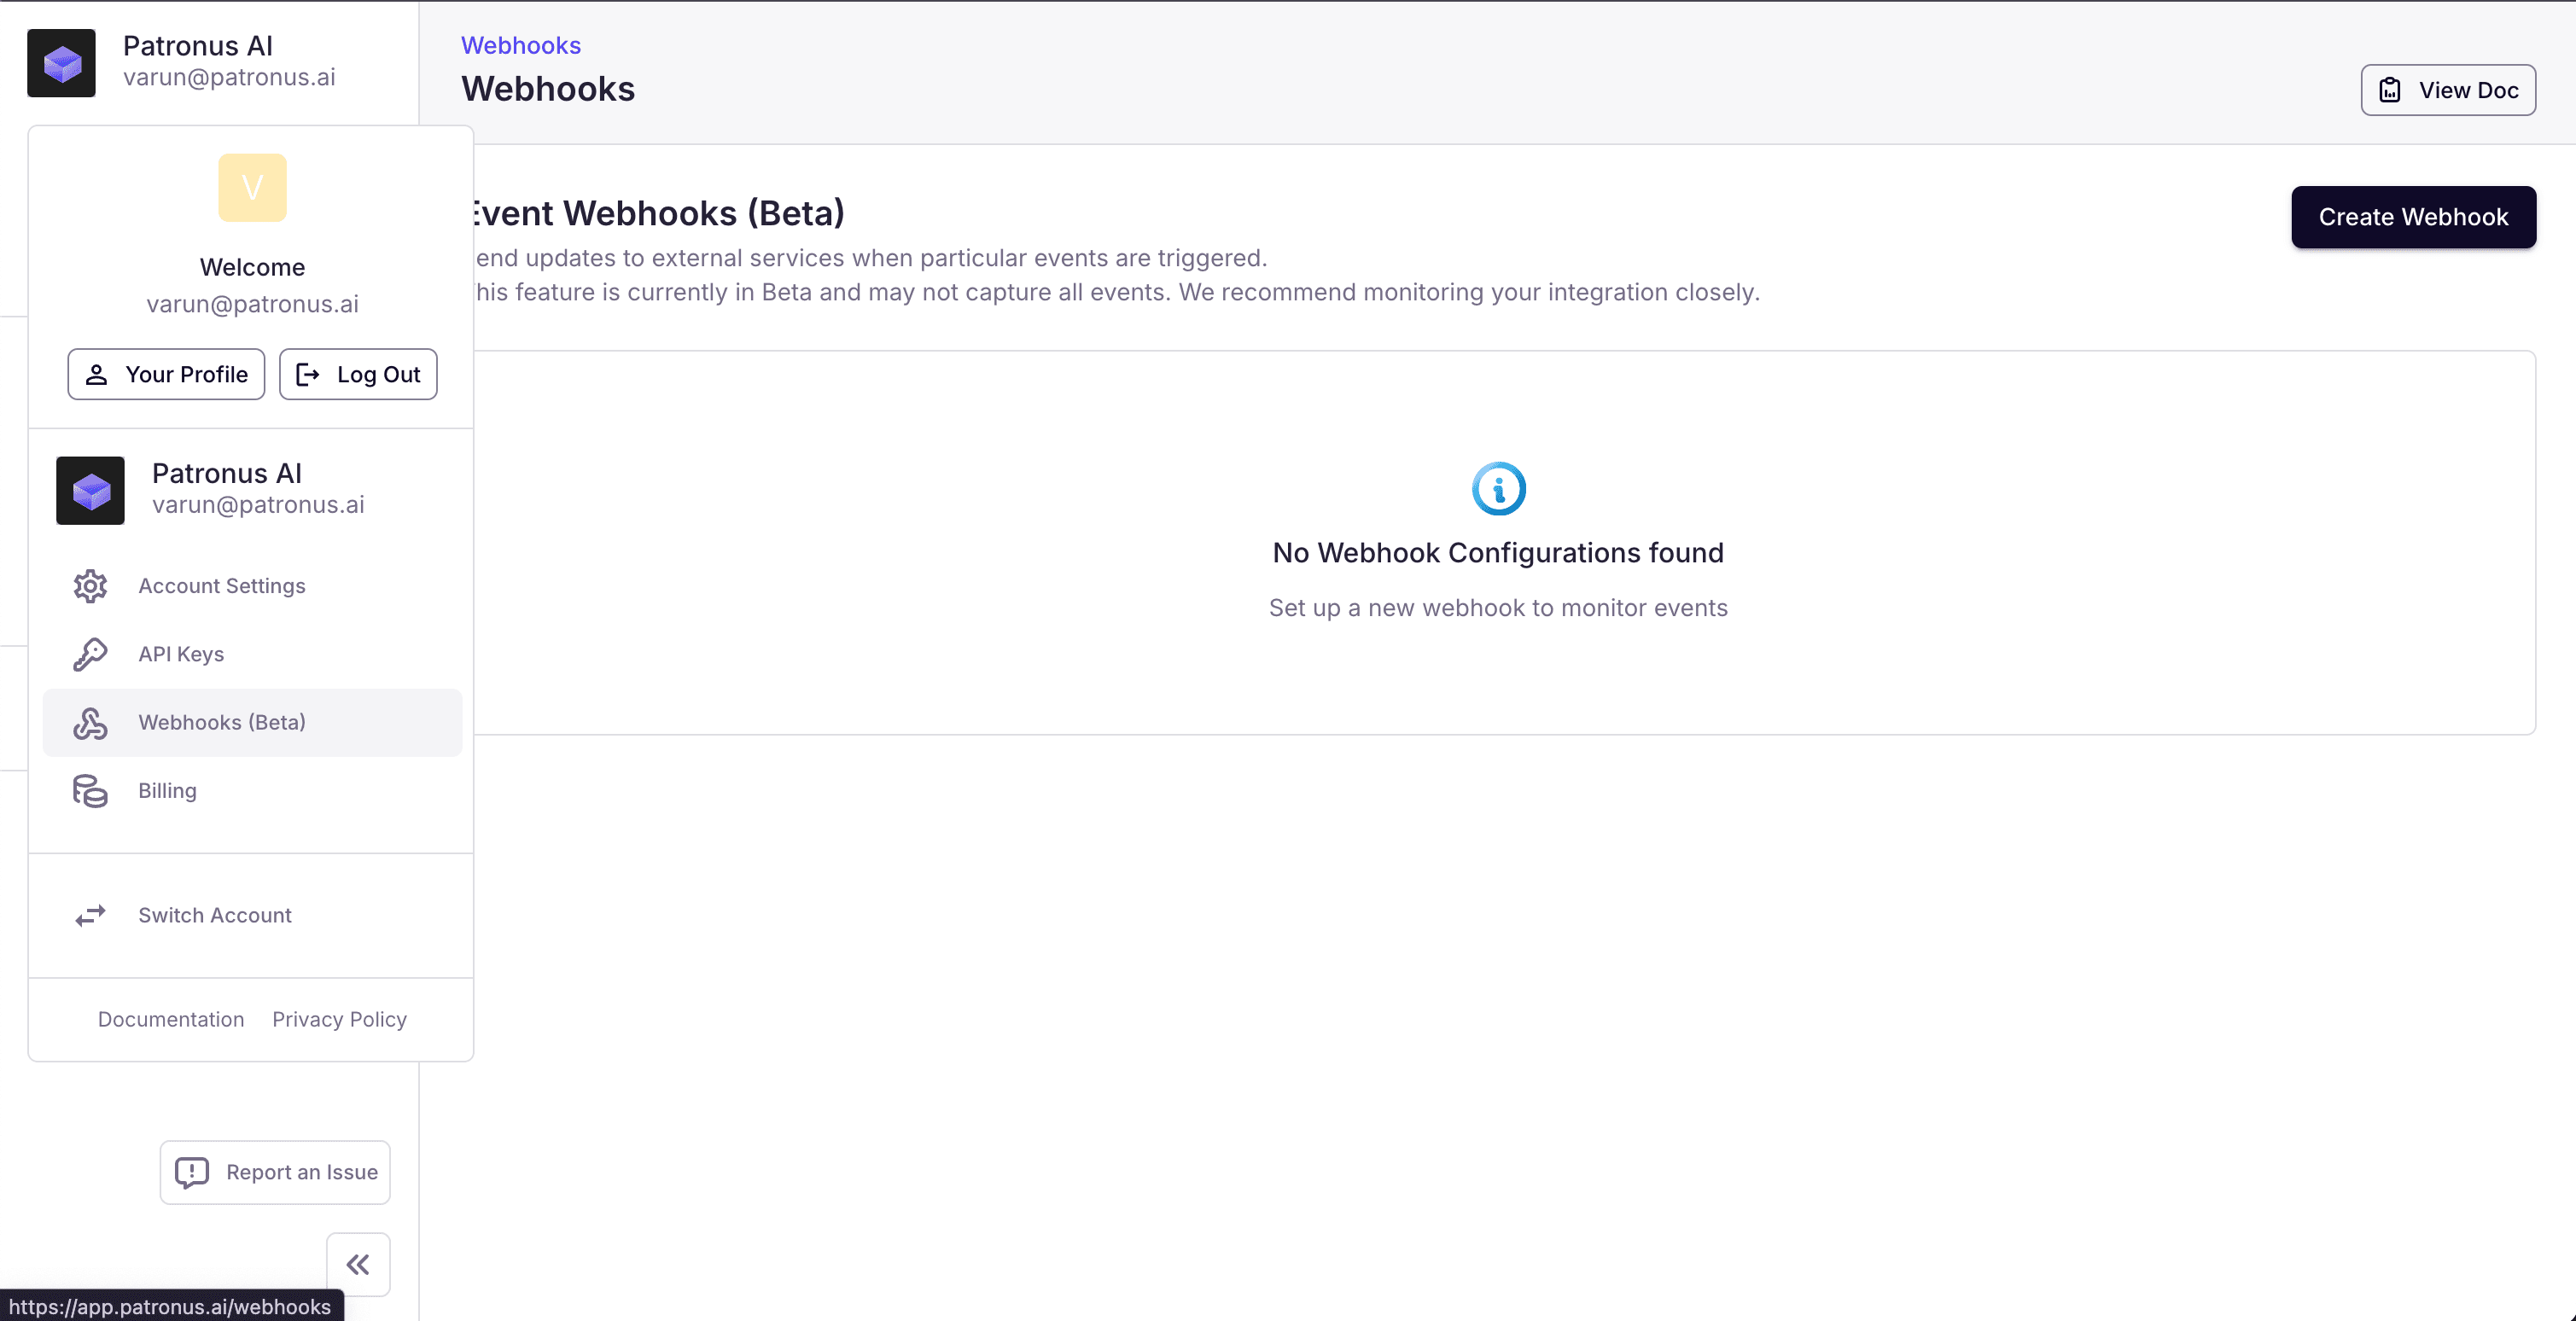Open the Privacy Policy link
The height and width of the screenshot is (1321, 2576).
[x=339, y=1019]
